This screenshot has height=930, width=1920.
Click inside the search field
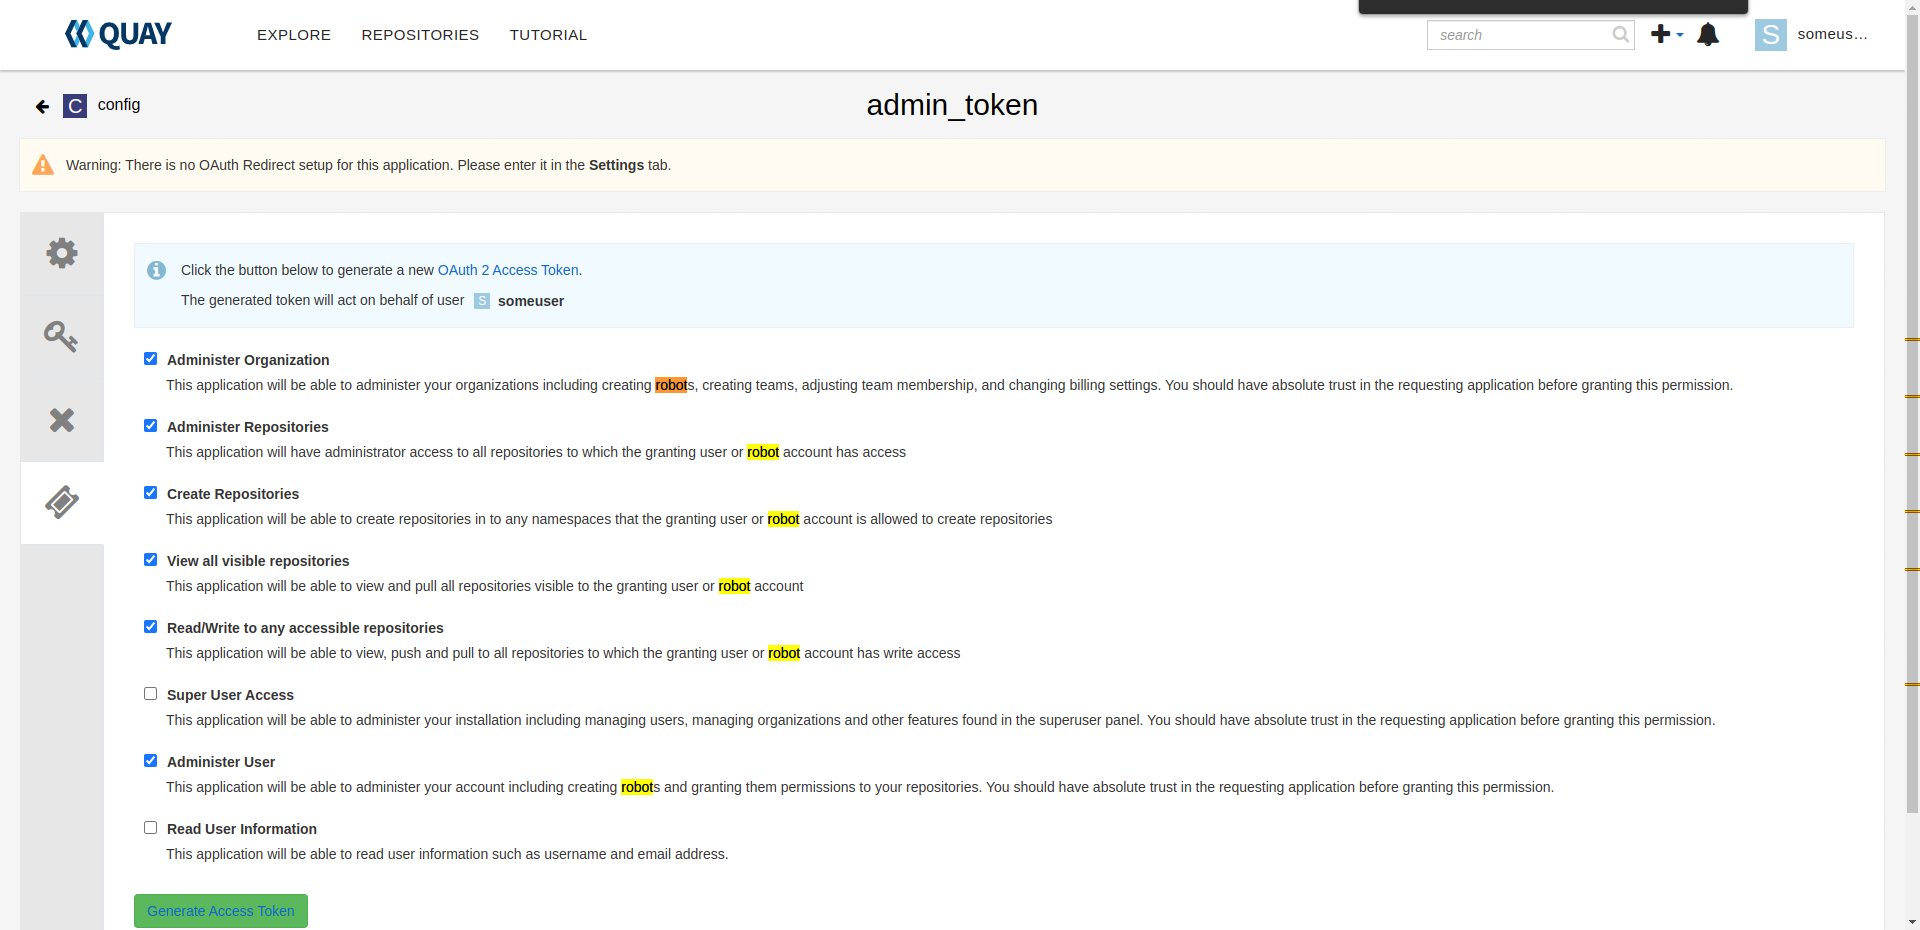(1520, 34)
